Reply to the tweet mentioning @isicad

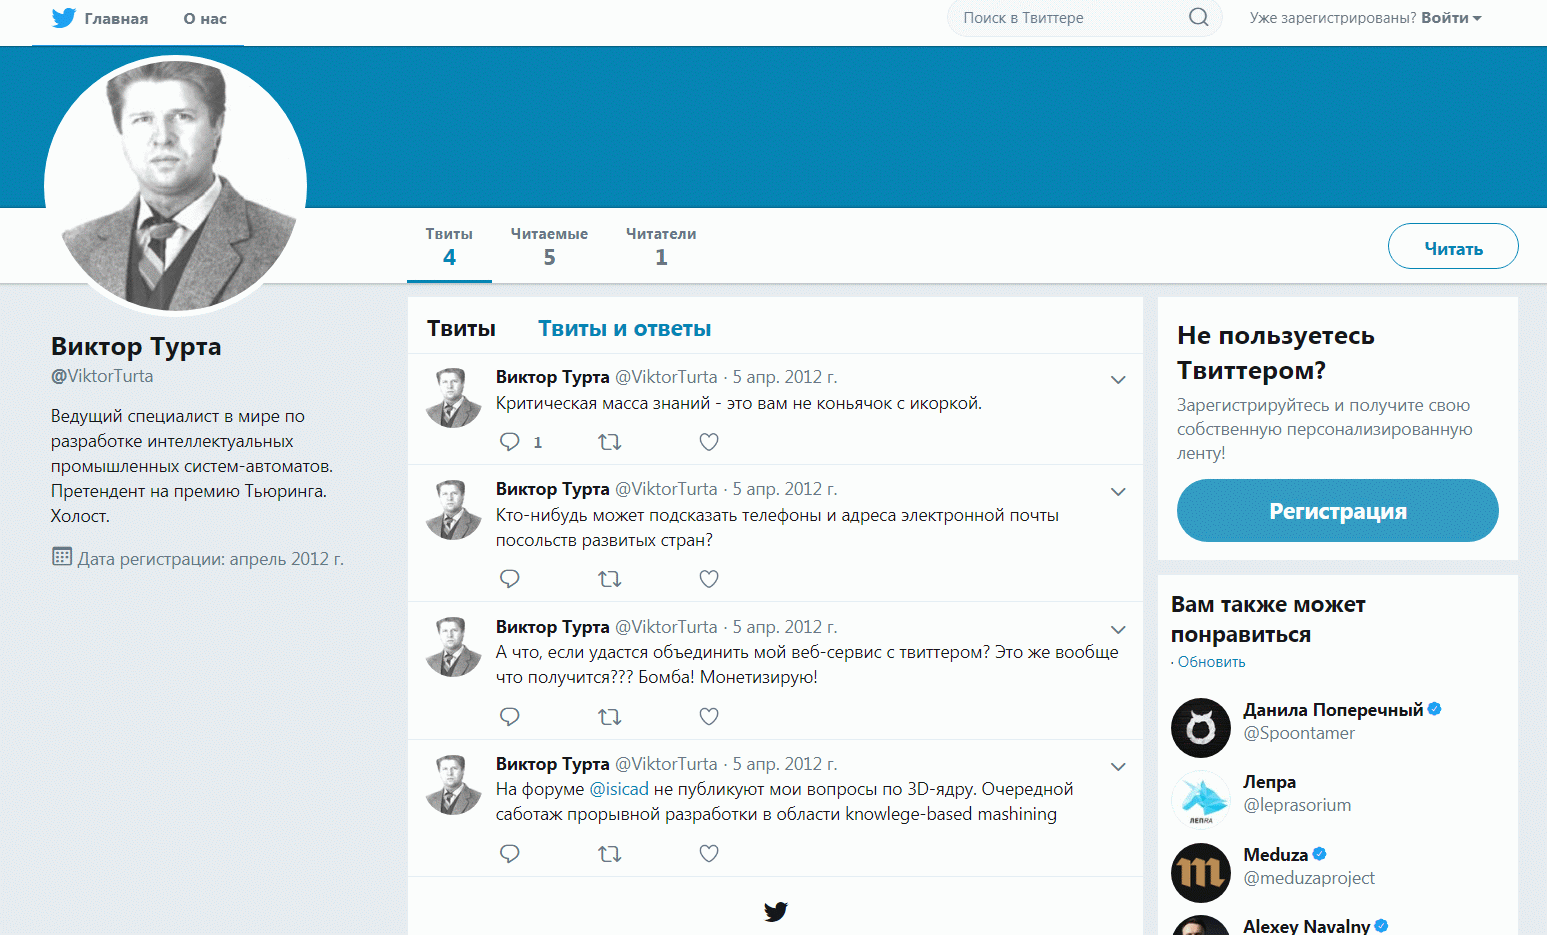point(510,854)
